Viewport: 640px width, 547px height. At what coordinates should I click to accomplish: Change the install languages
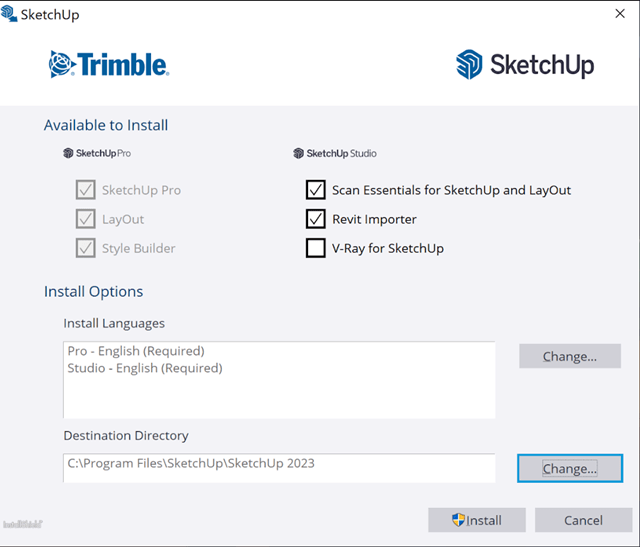coord(569,356)
